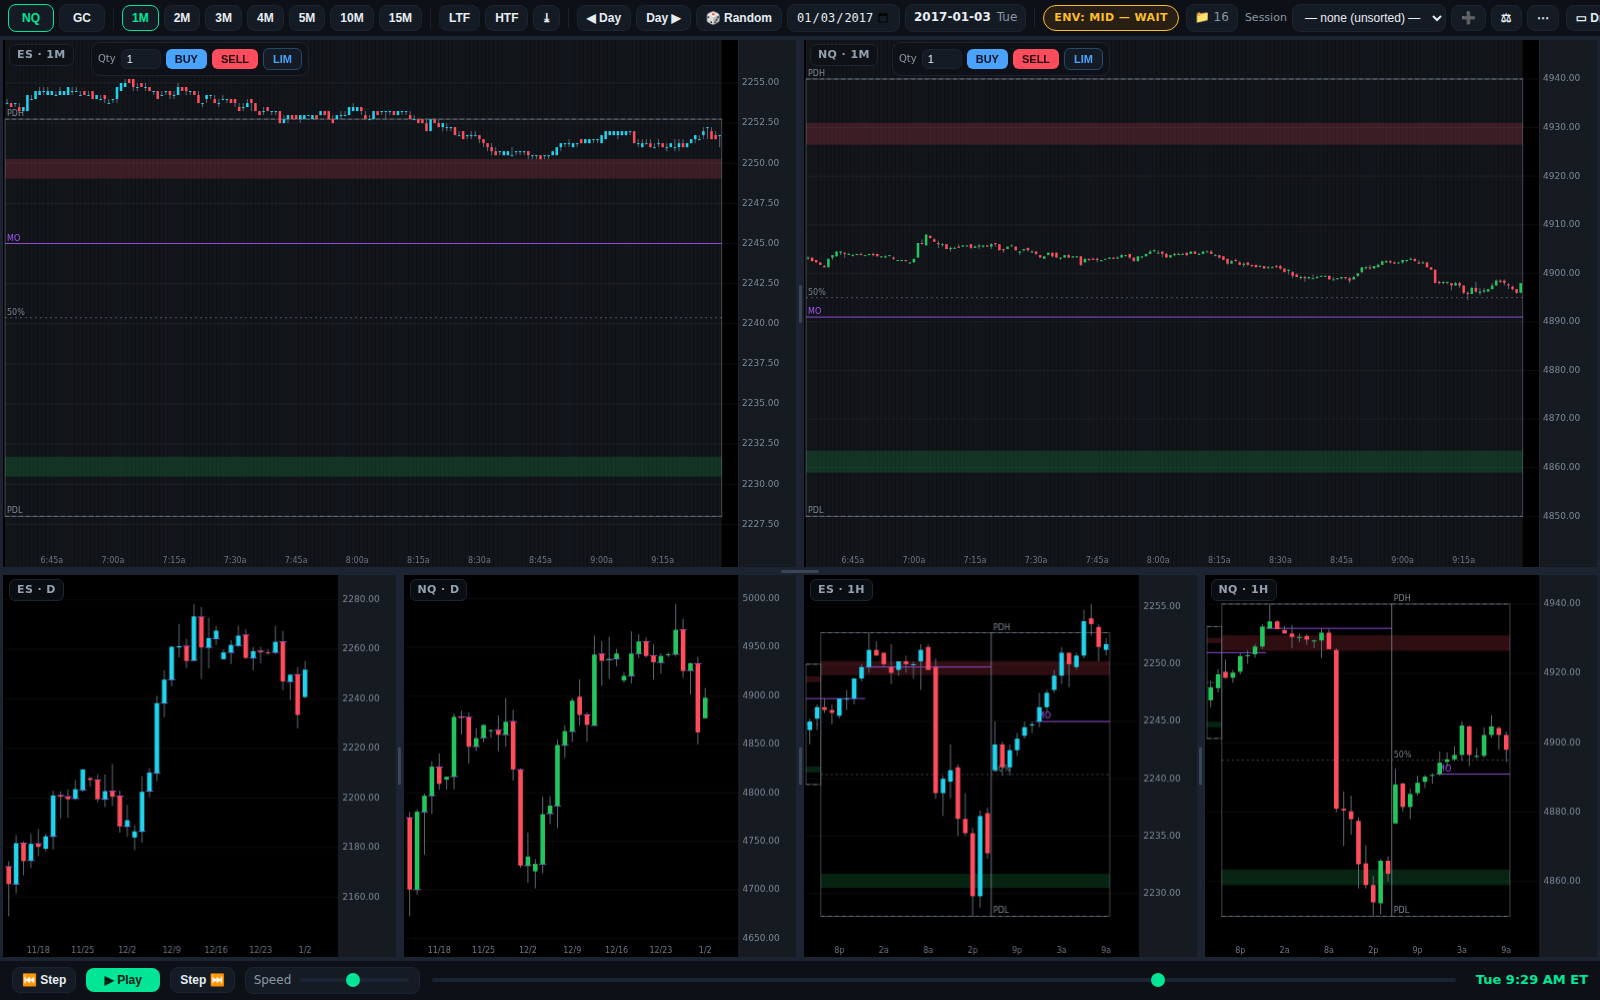Open the HTF layout tab

pyautogui.click(x=507, y=18)
